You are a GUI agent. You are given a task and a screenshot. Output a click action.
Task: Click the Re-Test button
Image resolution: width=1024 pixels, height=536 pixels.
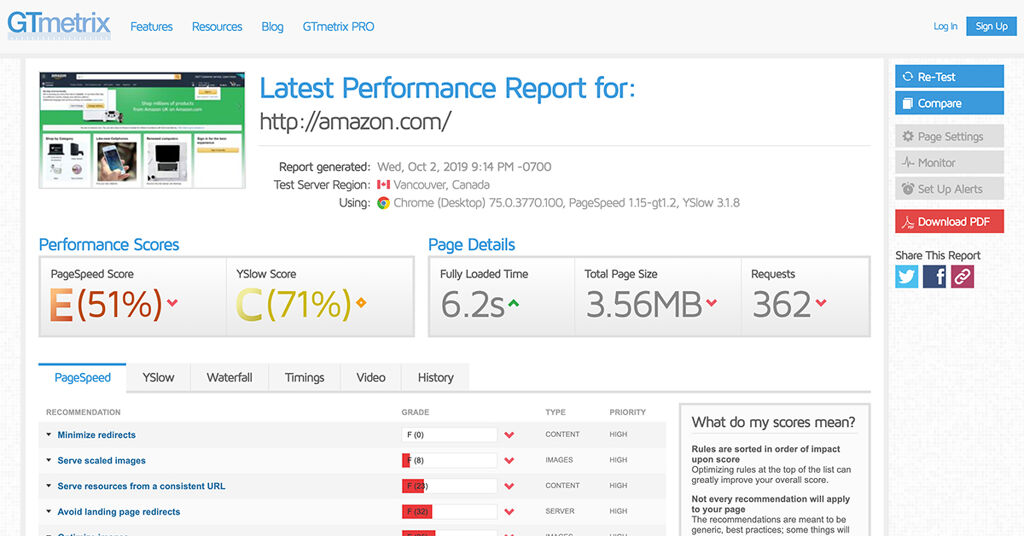tap(949, 76)
